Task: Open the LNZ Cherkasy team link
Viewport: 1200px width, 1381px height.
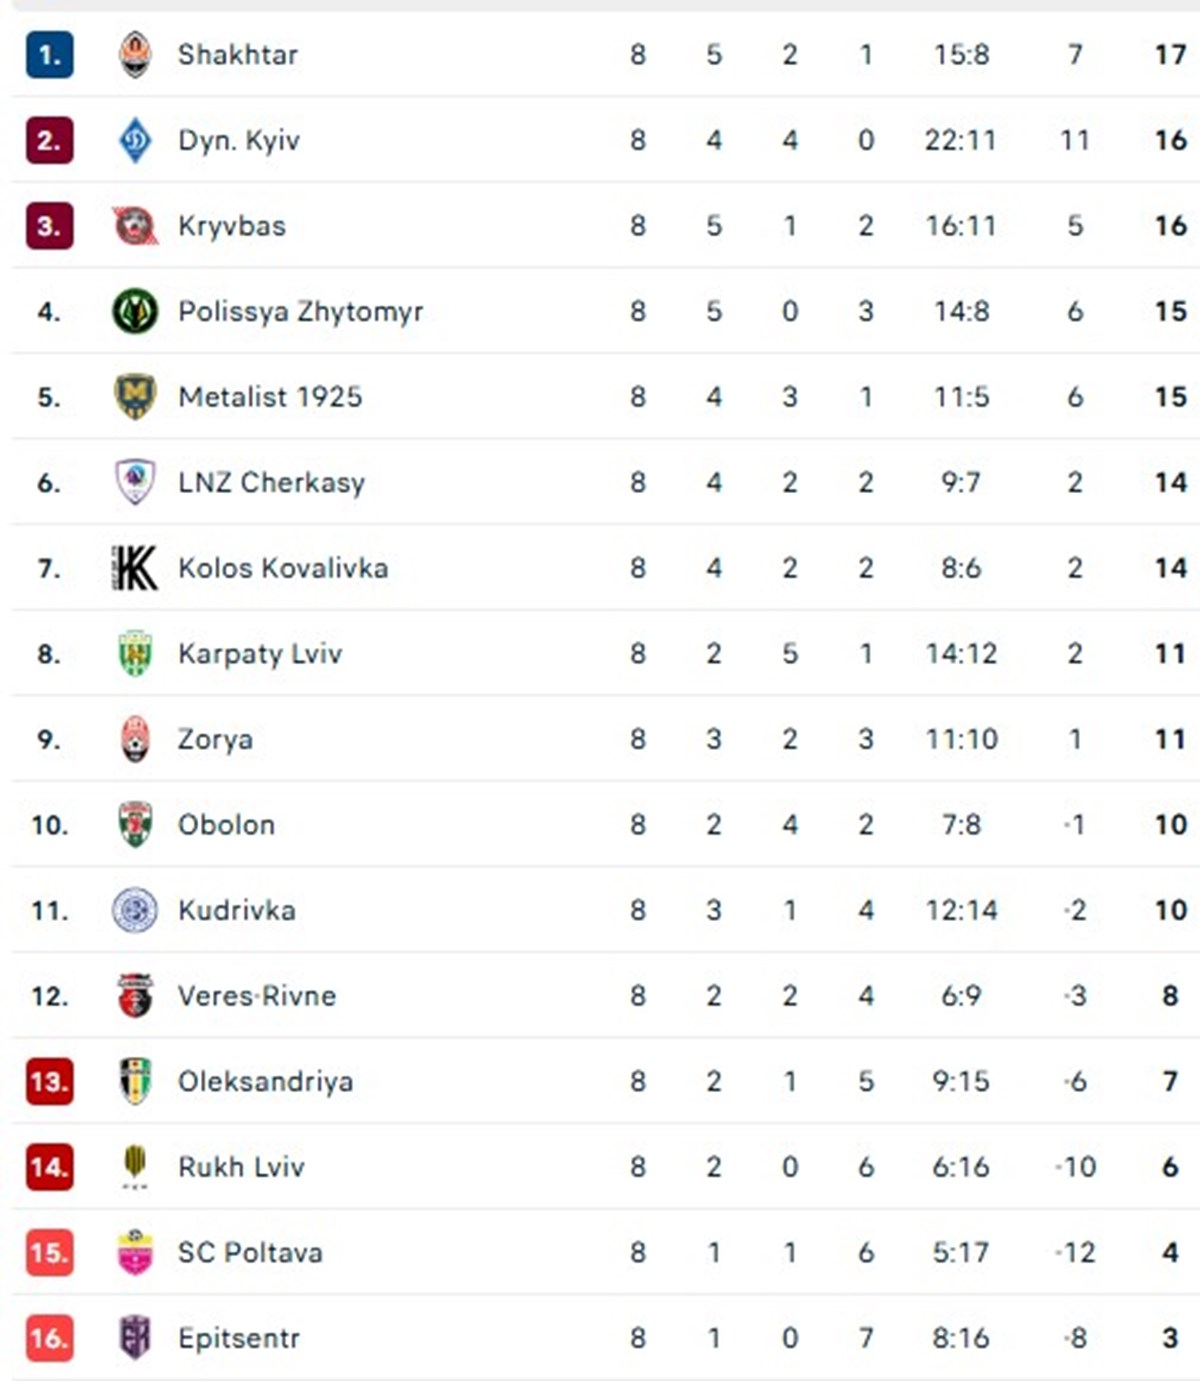Action: 271,483
